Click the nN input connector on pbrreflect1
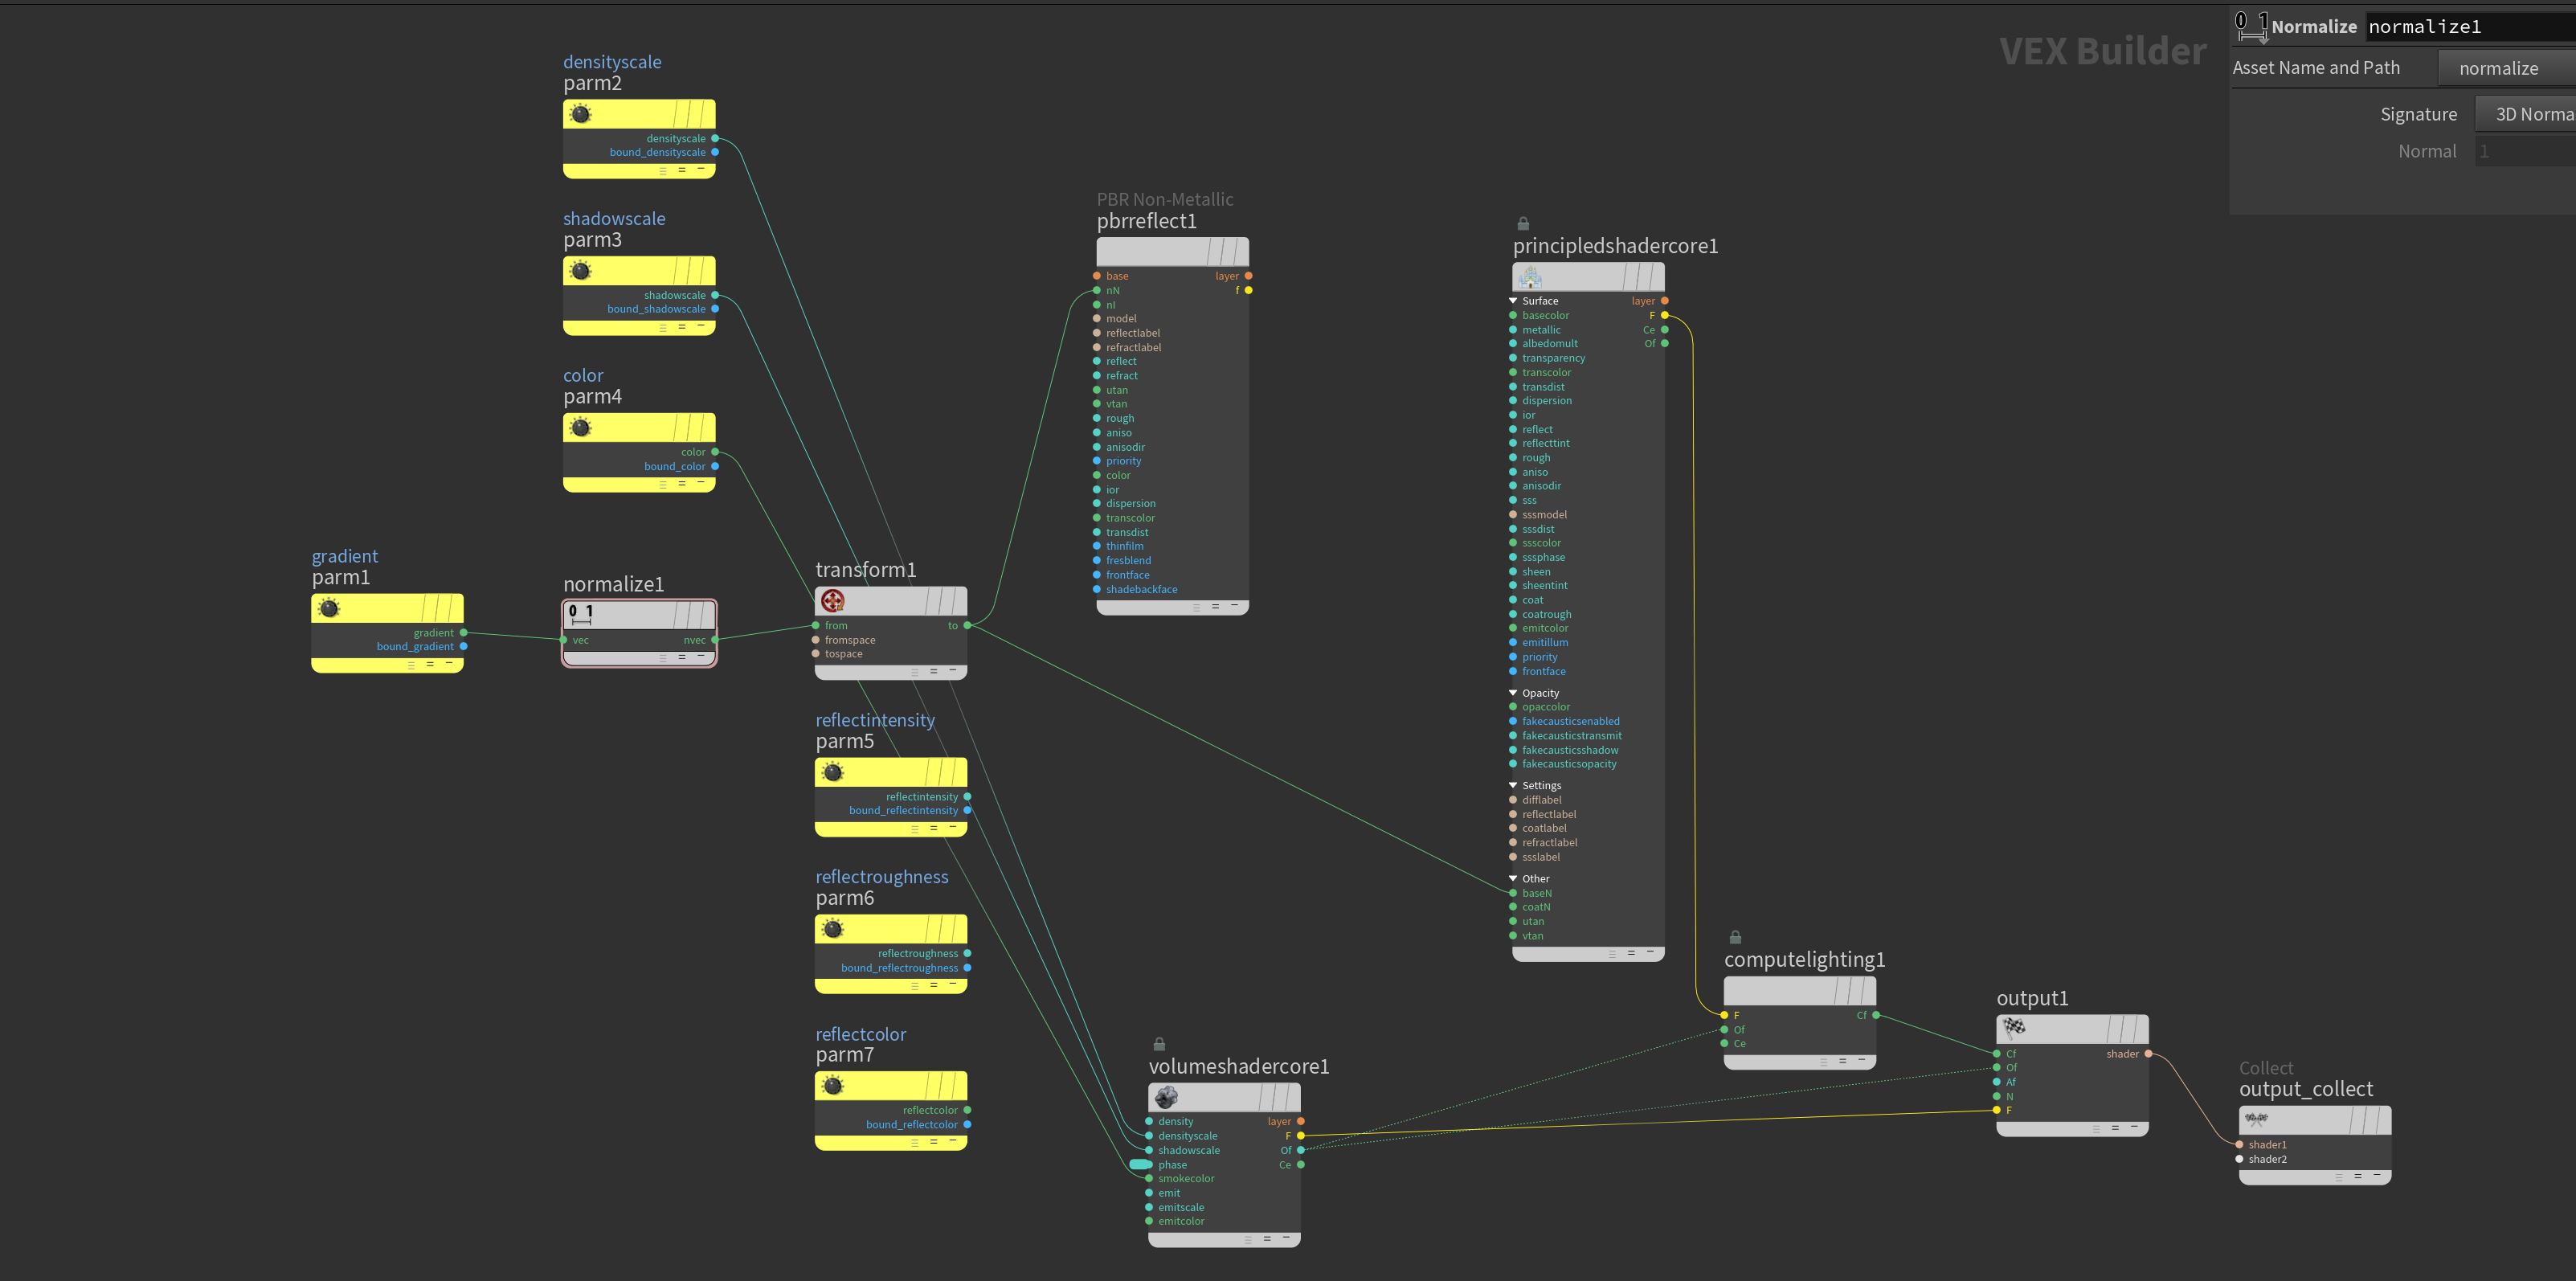 coord(1097,291)
